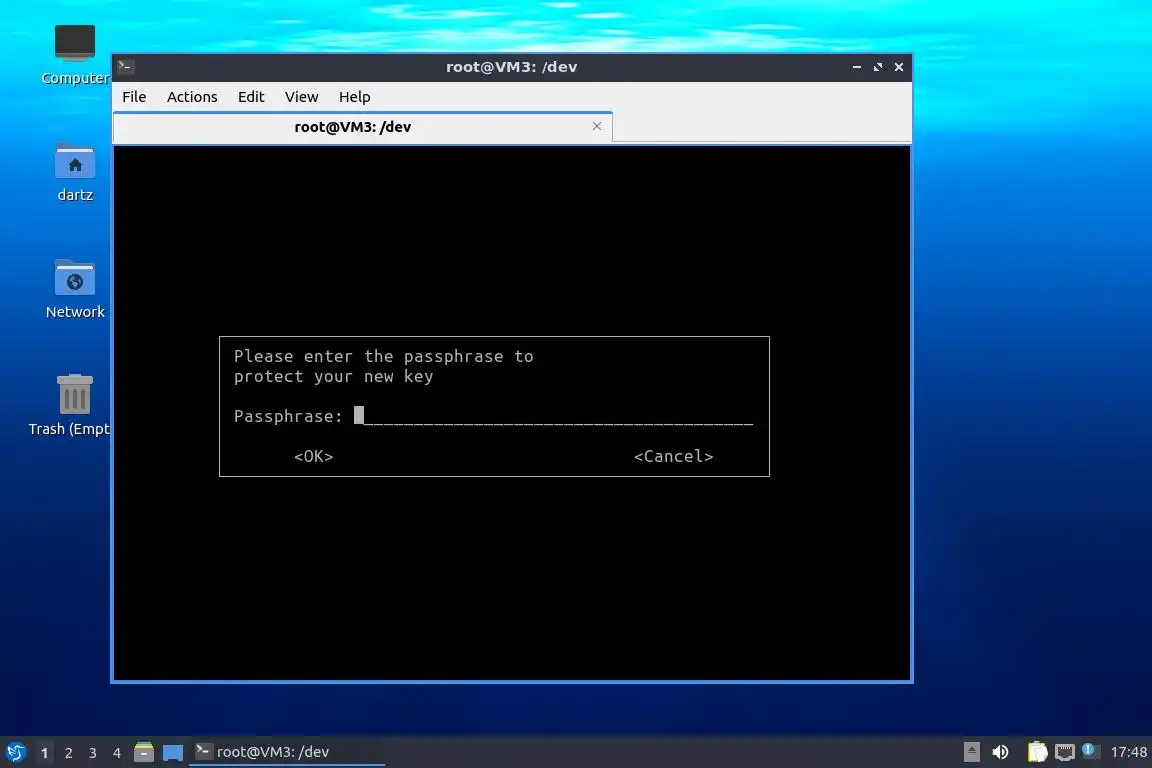
Task: Open the Actions menu
Action: [192, 97]
